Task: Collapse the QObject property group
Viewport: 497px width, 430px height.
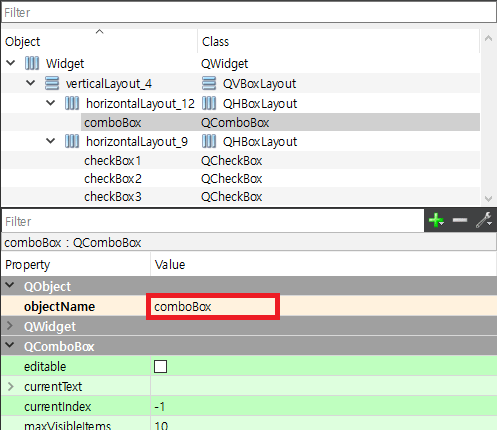Action: 10,285
